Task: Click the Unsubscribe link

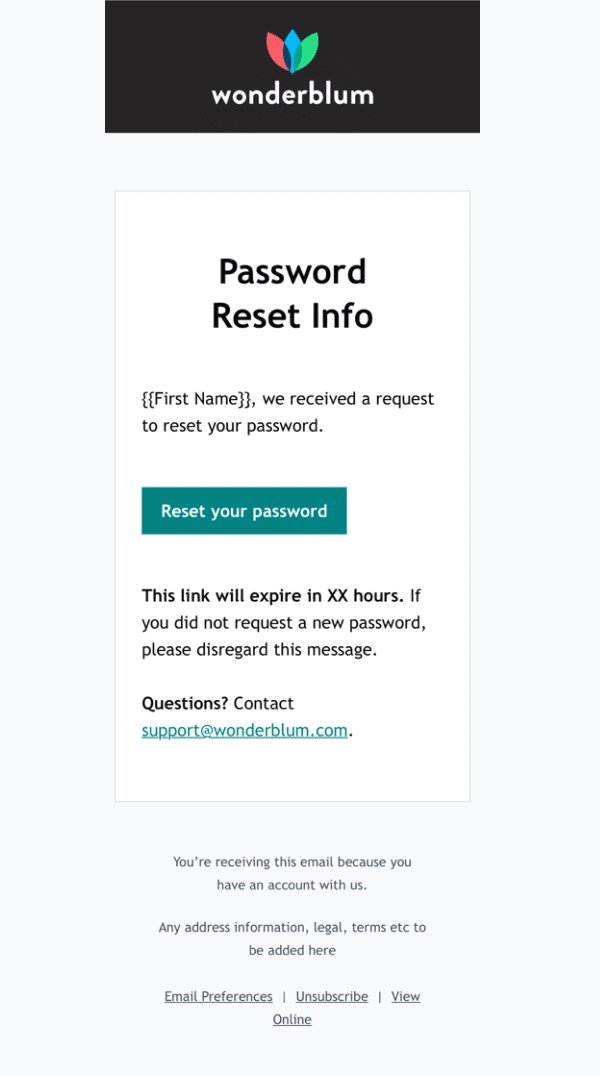Action: pos(332,996)
